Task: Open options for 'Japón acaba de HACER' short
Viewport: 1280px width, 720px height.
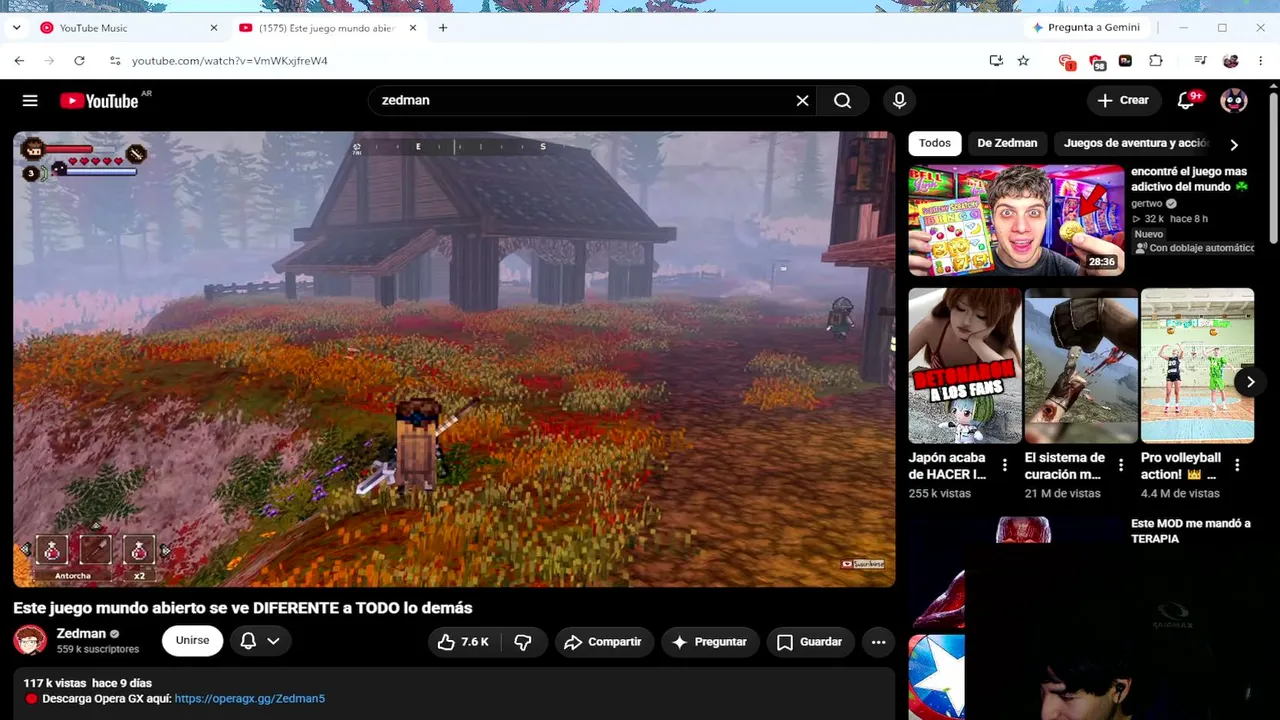Action: pyautogui.click(x=1005, y=466)
